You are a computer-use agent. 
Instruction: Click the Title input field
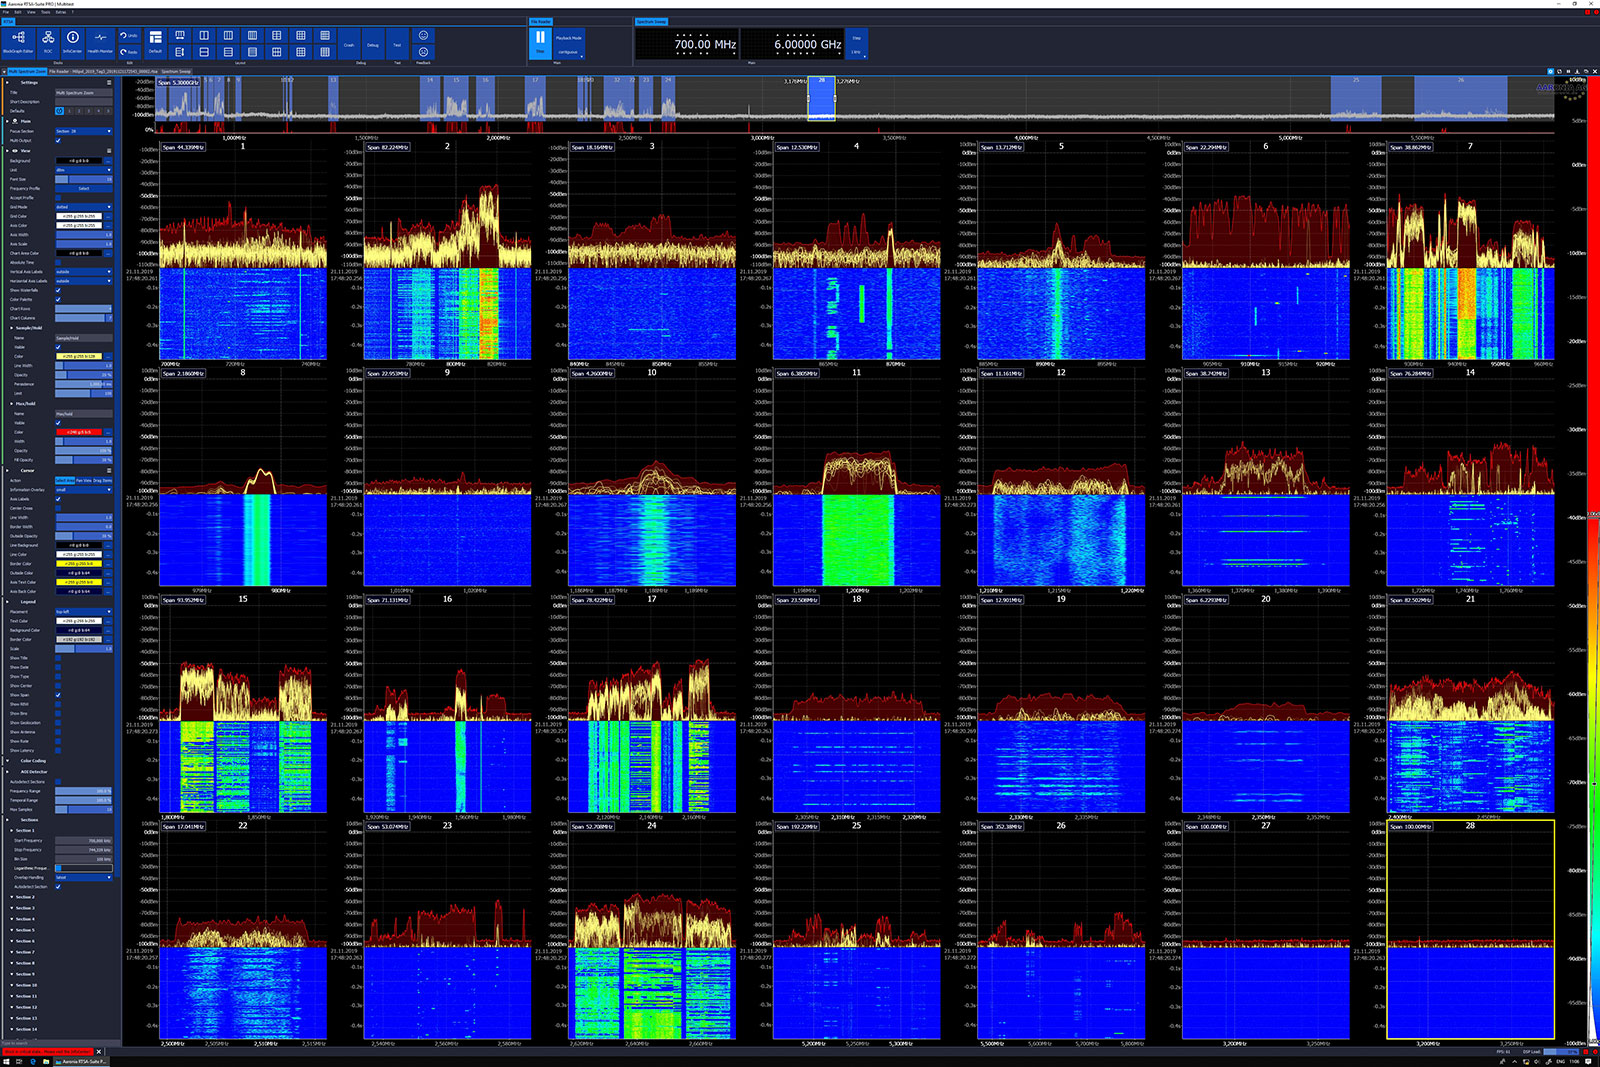coord(84,92)
